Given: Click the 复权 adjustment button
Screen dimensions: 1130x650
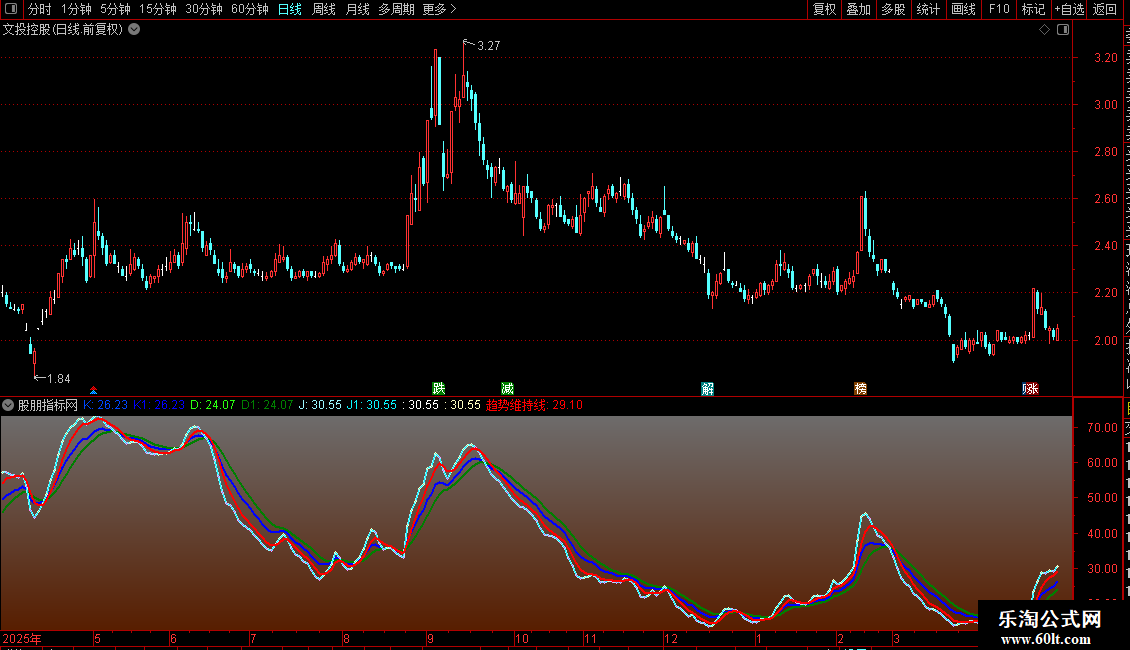Looking at the screenshot, I should point(824,9).
